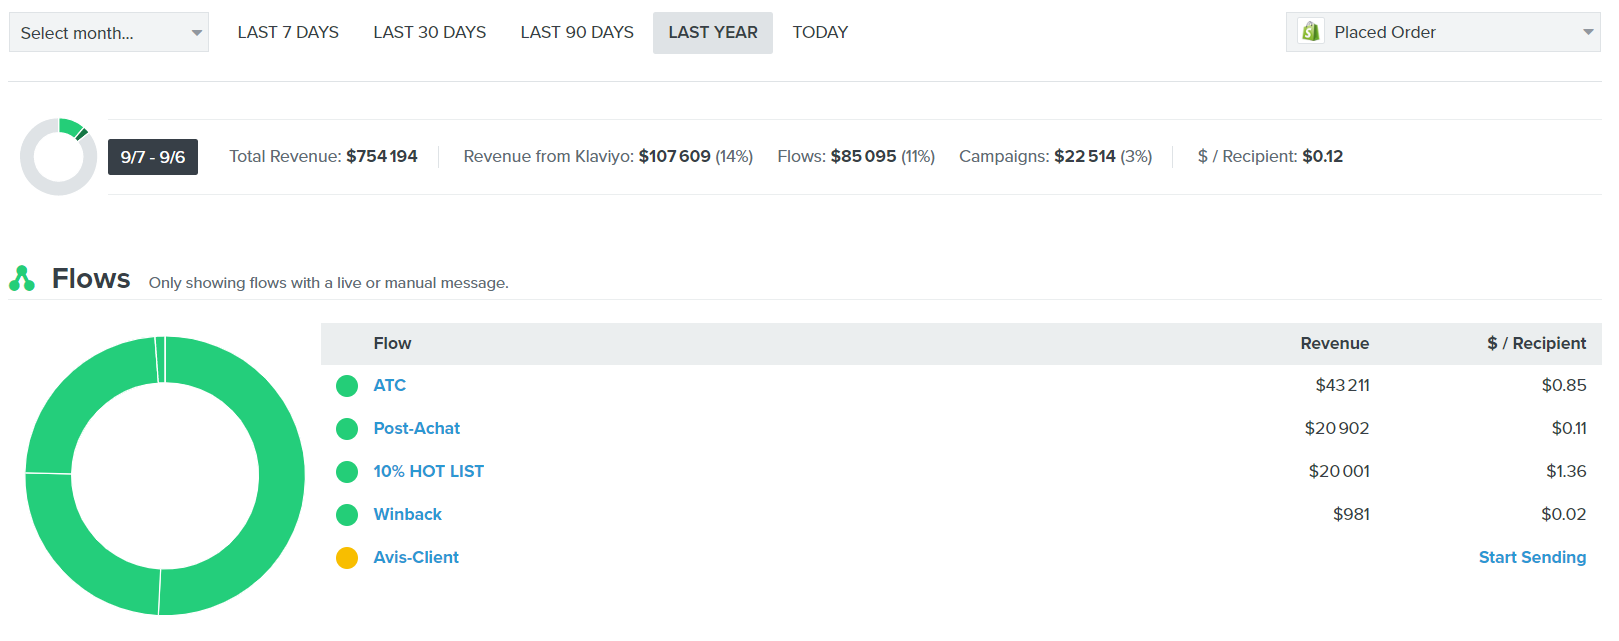Click the green status dot beside Winback
The image size is (1619, 641).
(x=347, y=515)
